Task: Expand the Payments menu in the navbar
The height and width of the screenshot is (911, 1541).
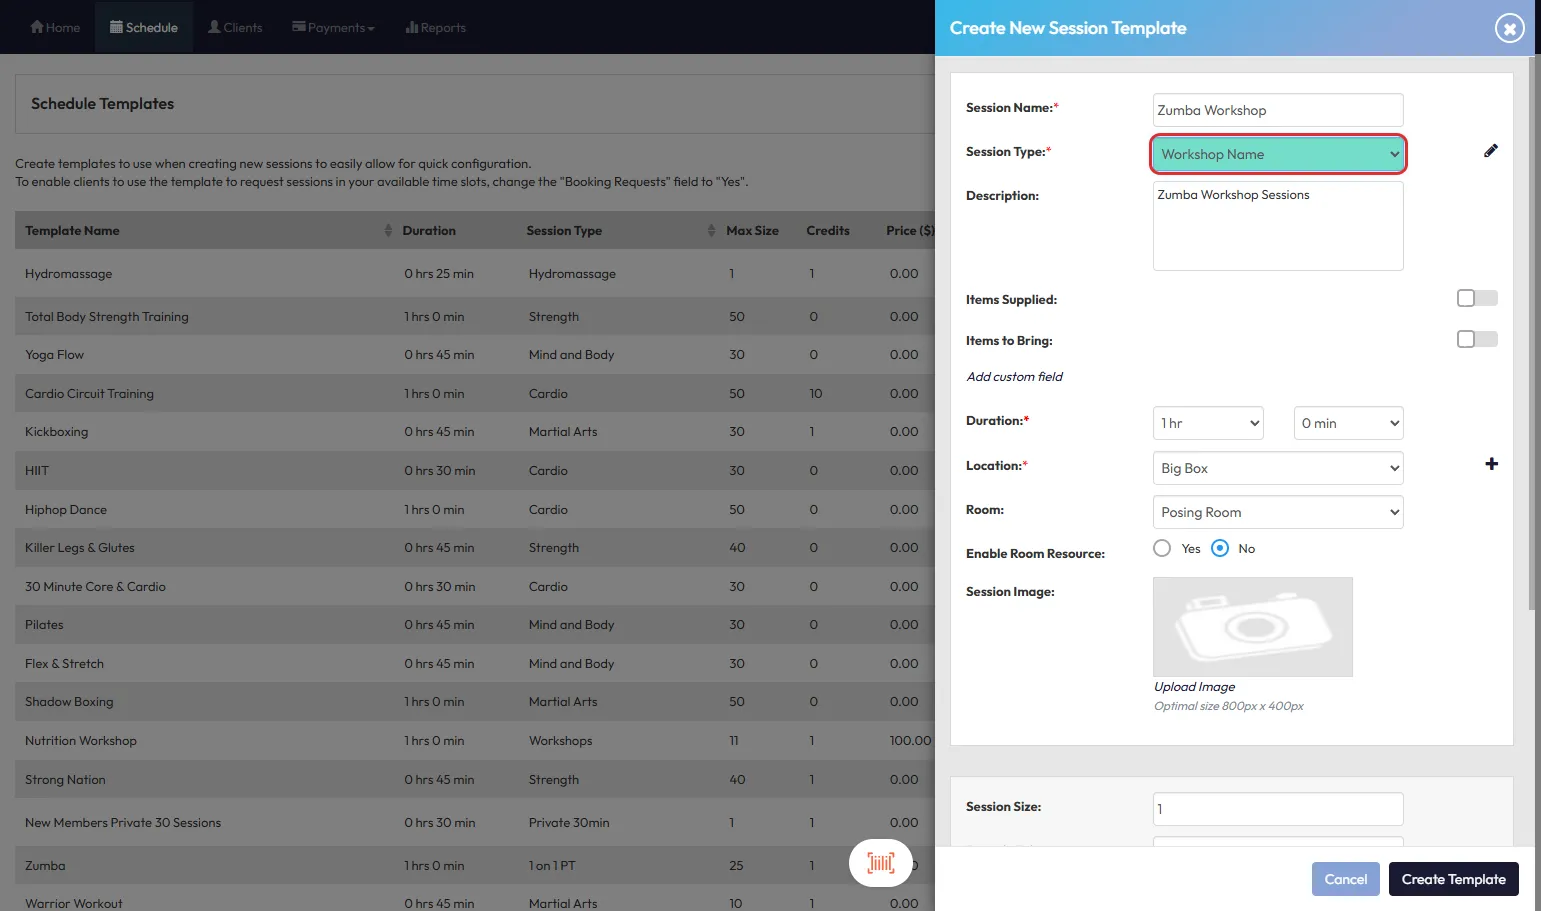Action: (333, 28)
